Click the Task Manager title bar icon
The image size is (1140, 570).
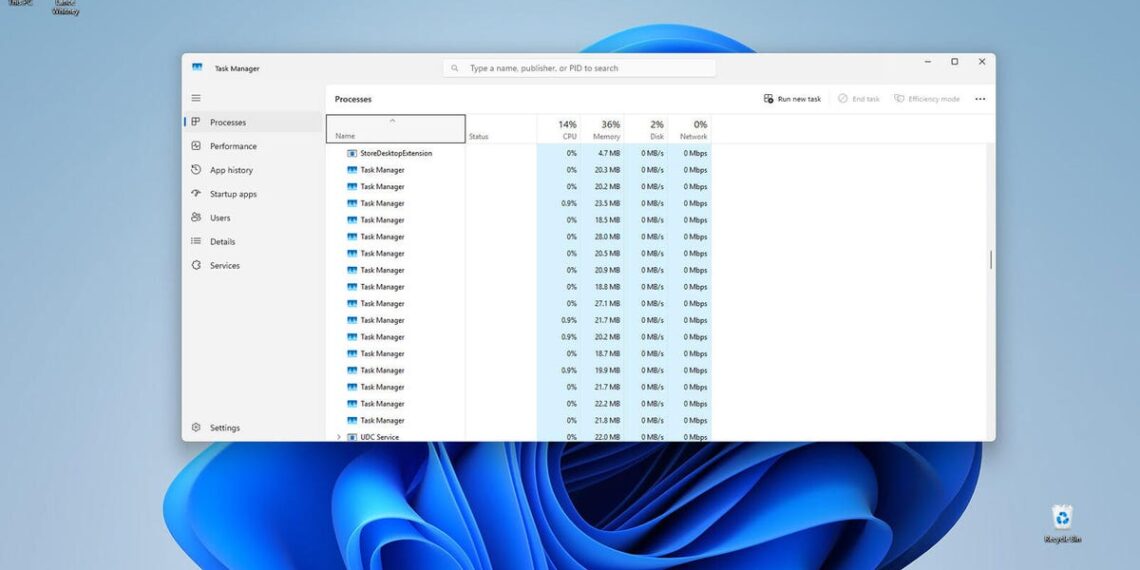click(197, 68)
